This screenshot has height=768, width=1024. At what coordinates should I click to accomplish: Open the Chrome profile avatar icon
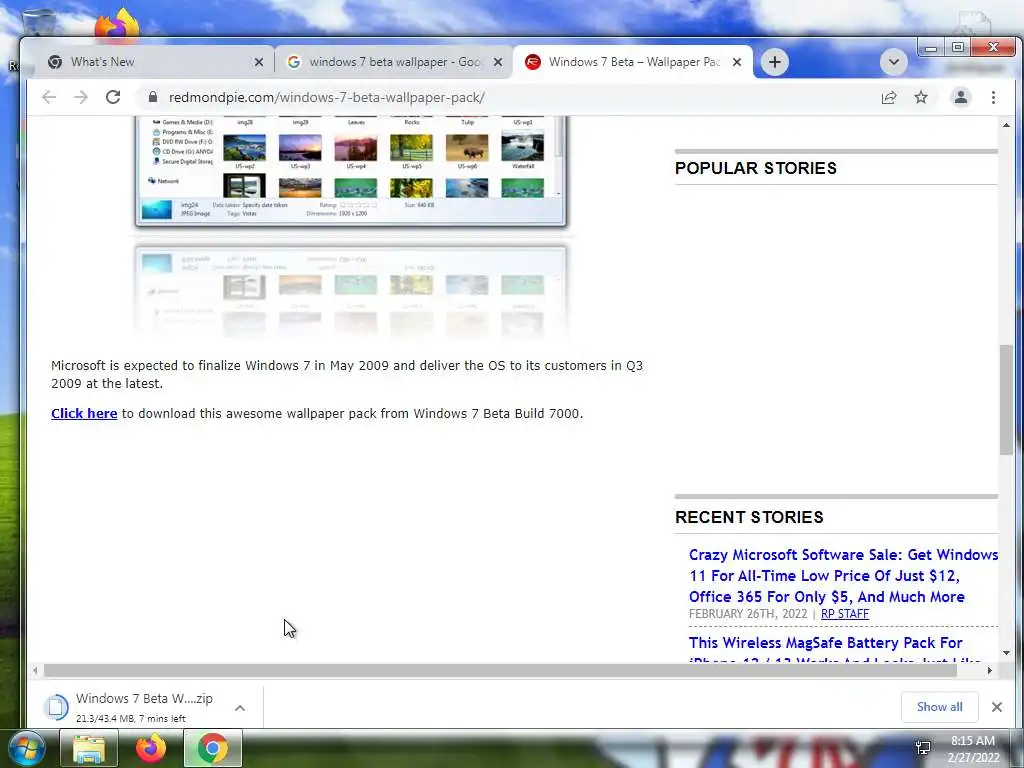pos(961,97)
